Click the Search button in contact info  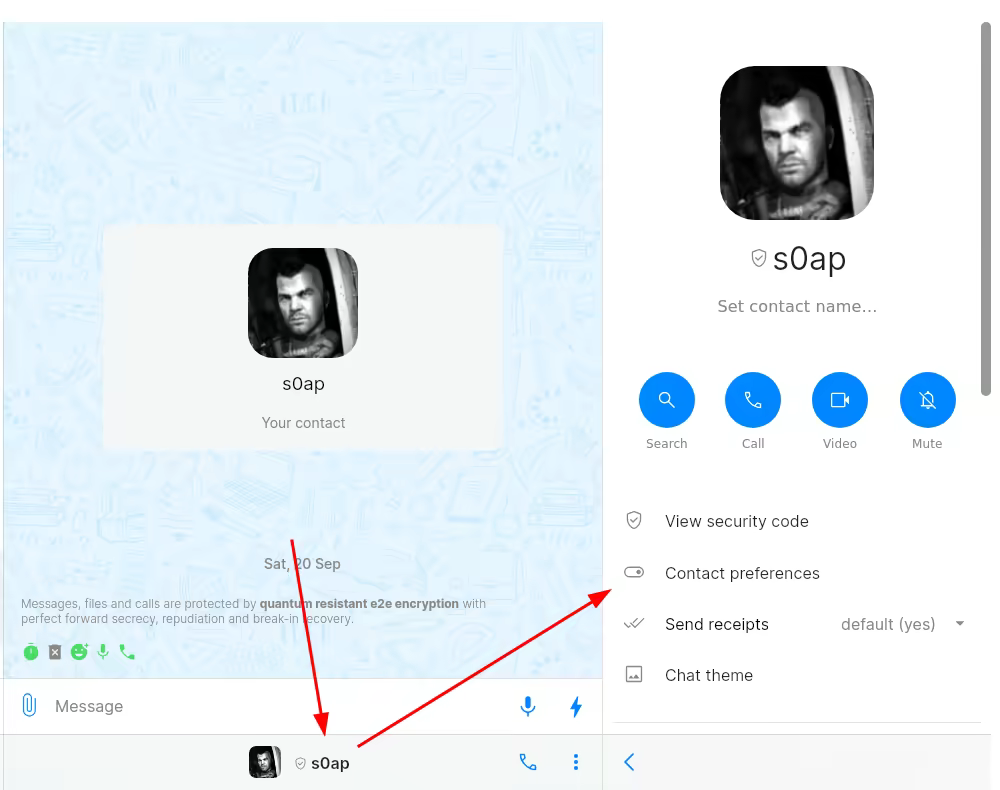tap(666, 400)
